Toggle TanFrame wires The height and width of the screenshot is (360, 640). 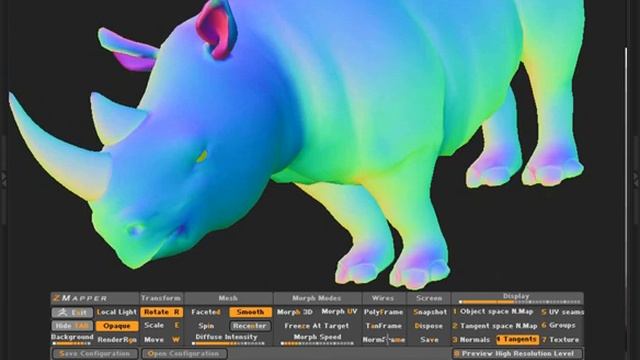click(x=383, y=326)
